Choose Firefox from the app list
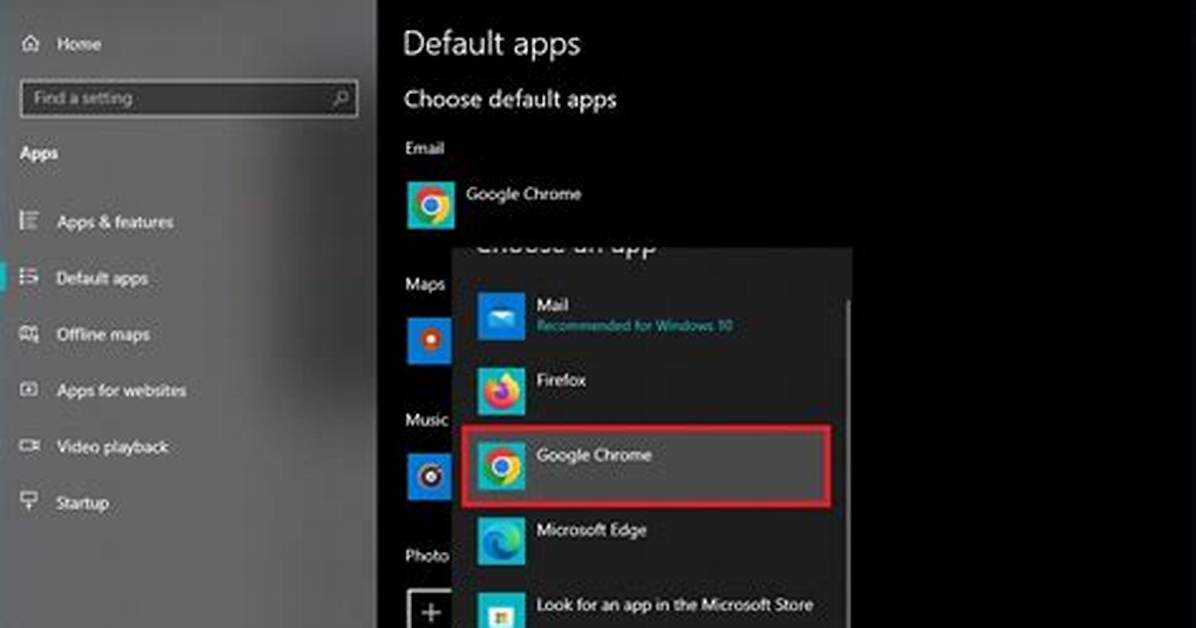The image size is (1196, 628). (646, 391)
